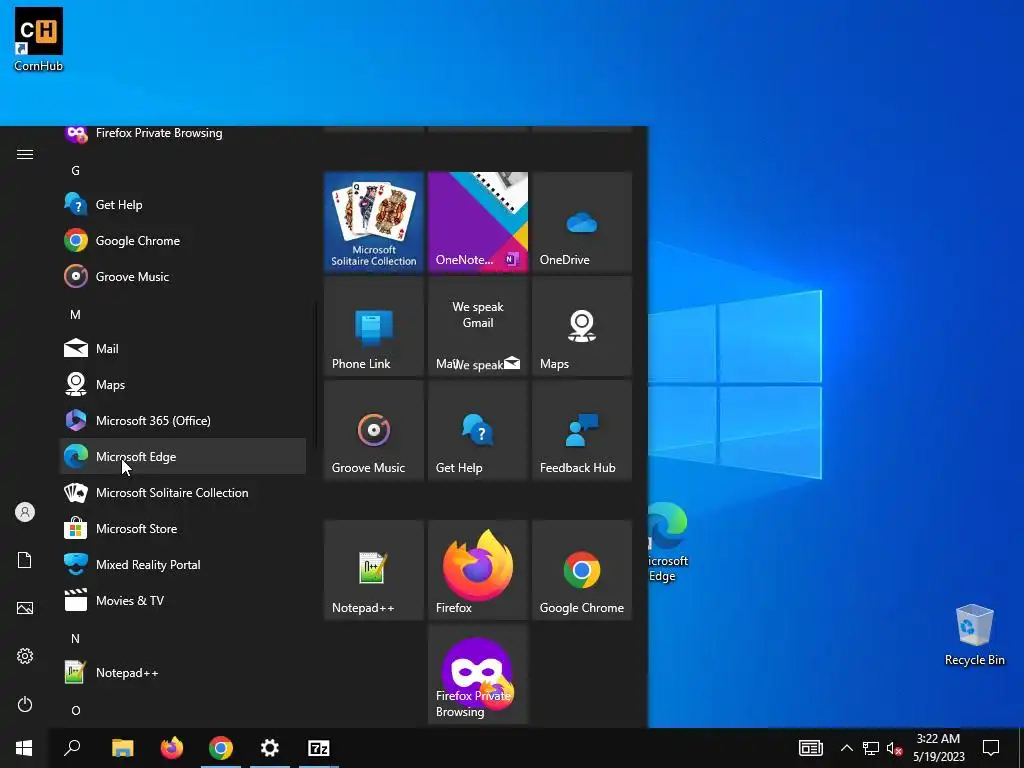Select the Recycle Bin desktop icon

(974, 635)
